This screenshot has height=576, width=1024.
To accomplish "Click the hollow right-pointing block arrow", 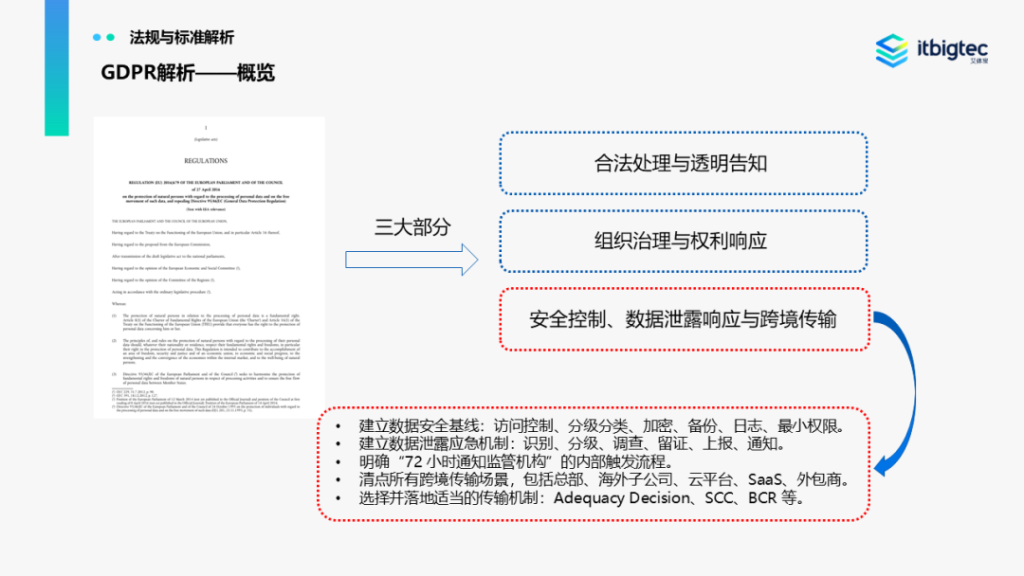I will point(411,260).
